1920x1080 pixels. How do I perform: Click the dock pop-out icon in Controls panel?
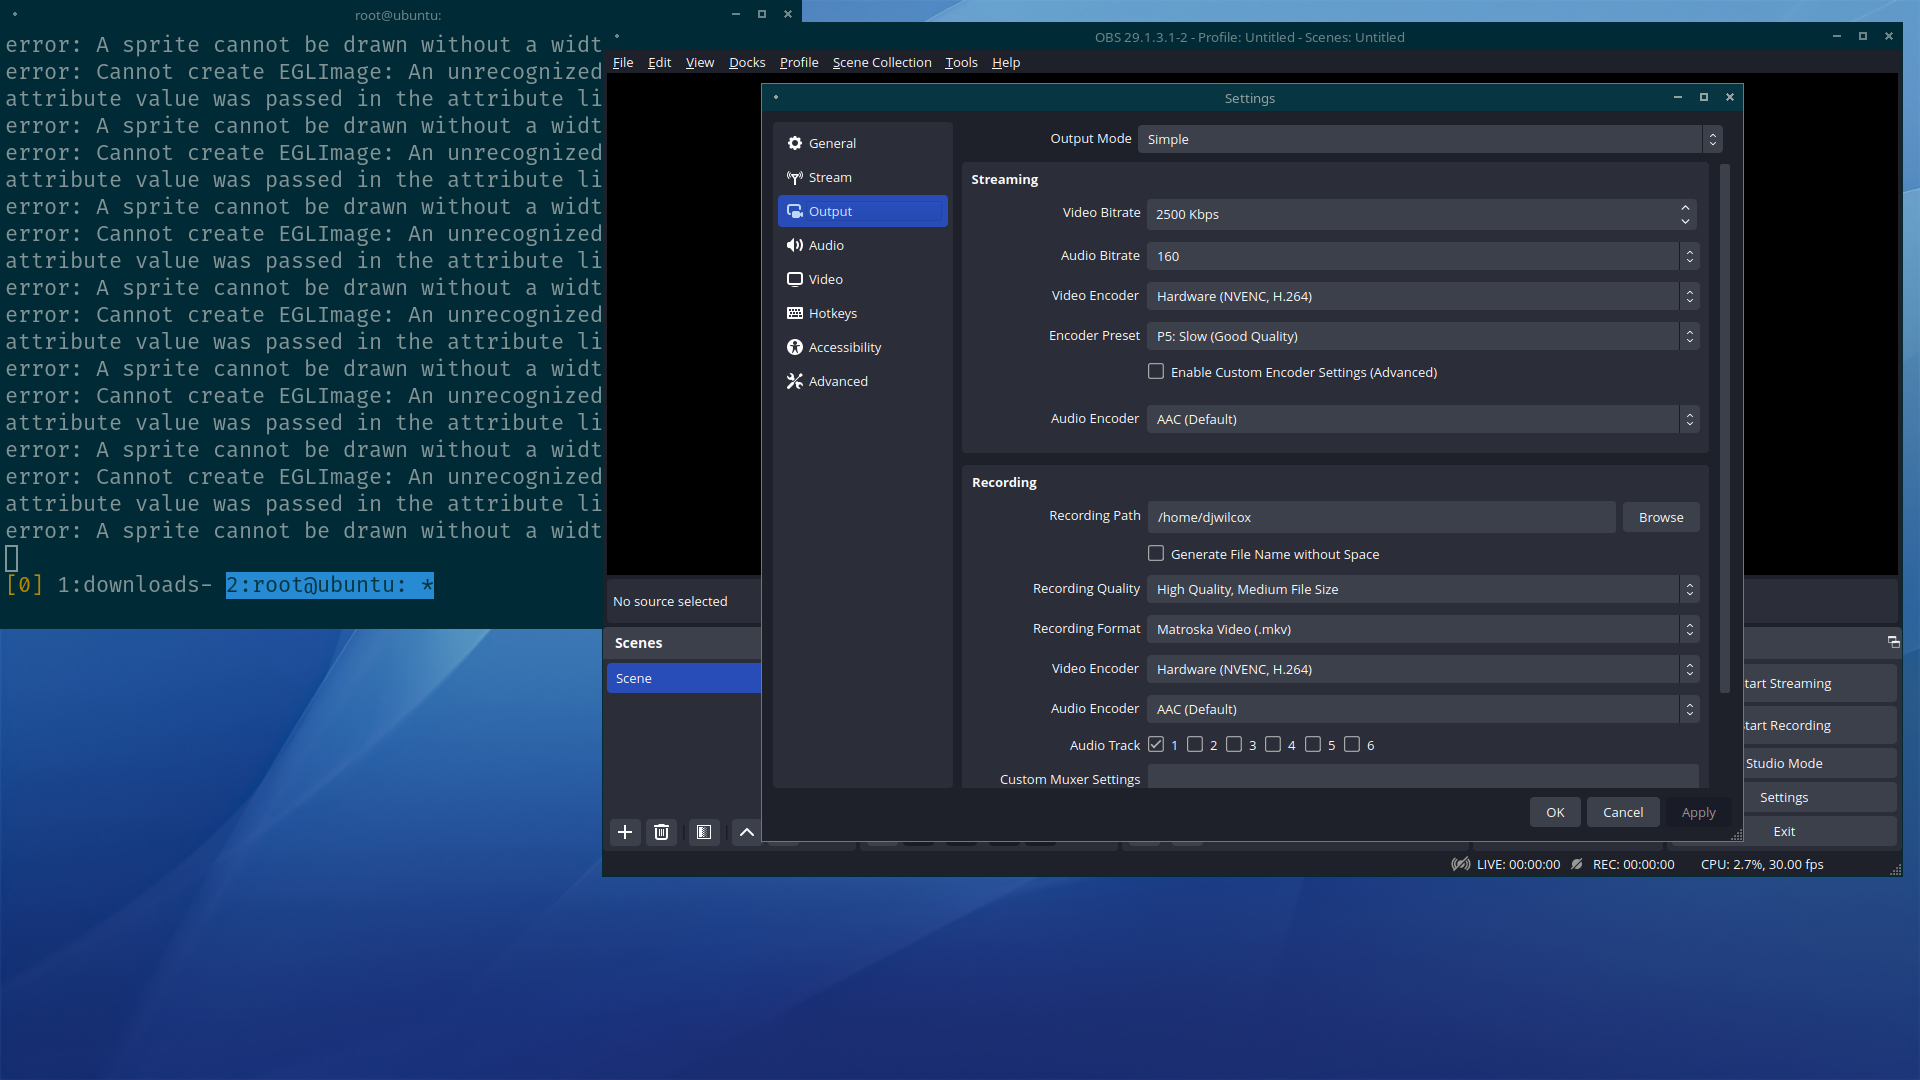point(1893,642)
